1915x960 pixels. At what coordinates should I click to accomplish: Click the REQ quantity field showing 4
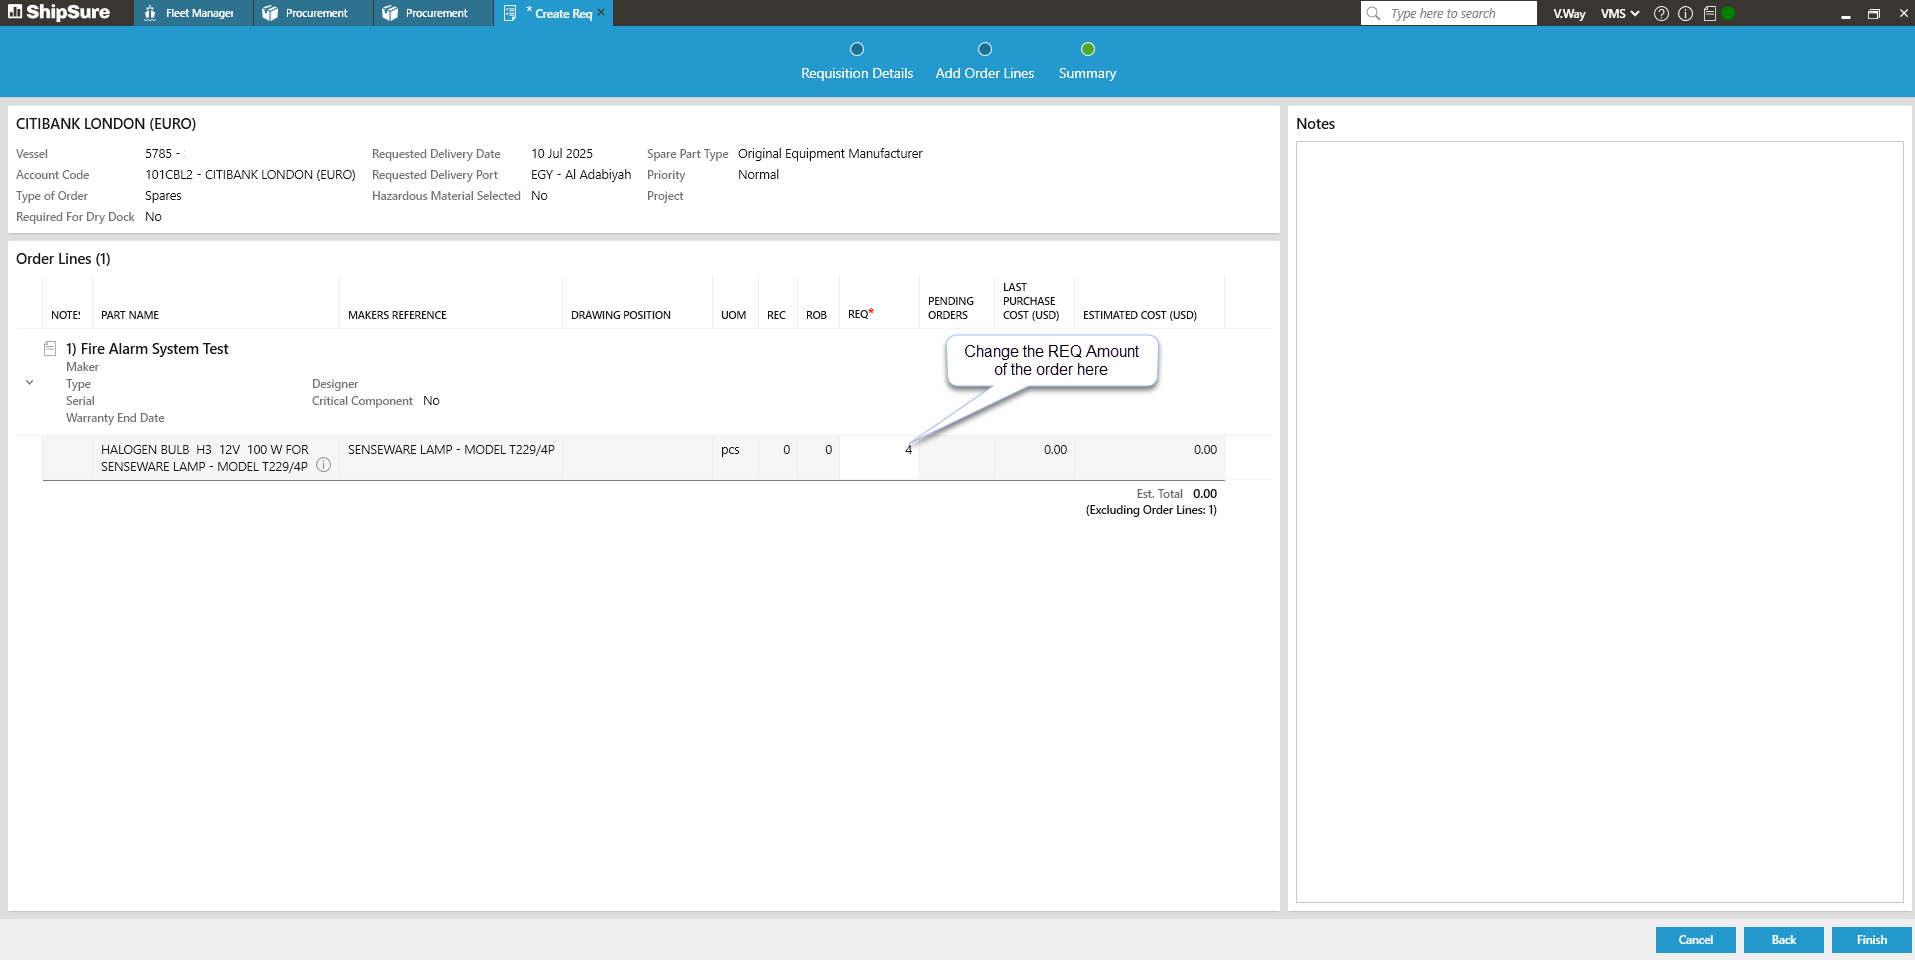[x=880, y=450]
